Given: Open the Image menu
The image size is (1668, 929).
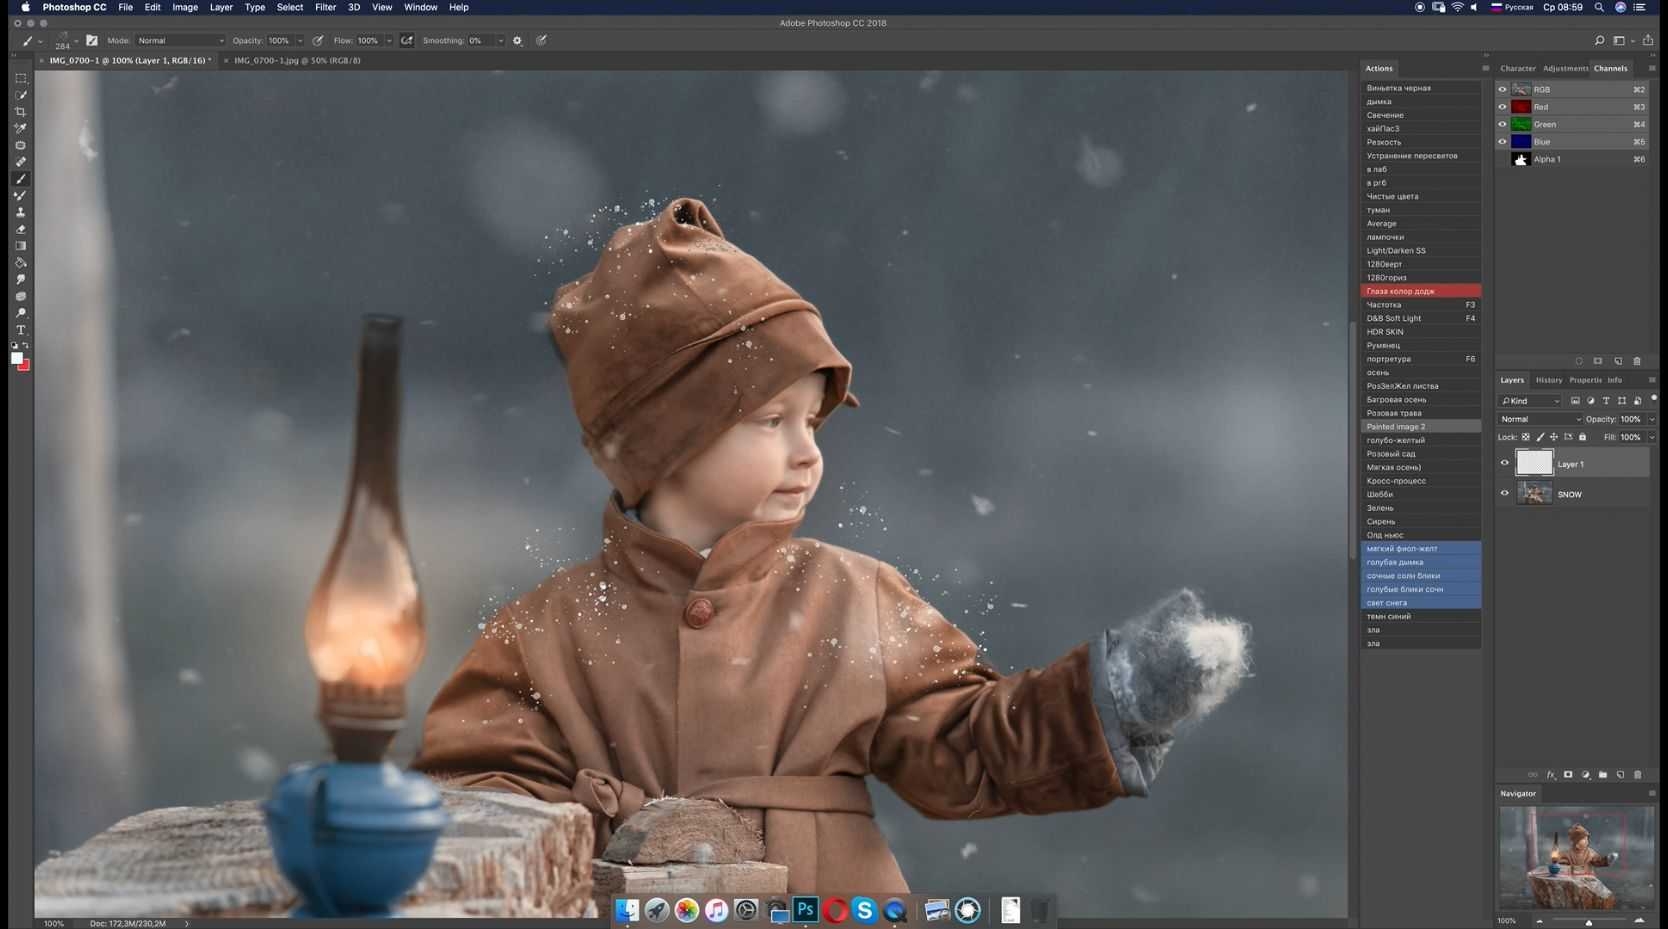Looking at the screenshot, I should point(185,7).
